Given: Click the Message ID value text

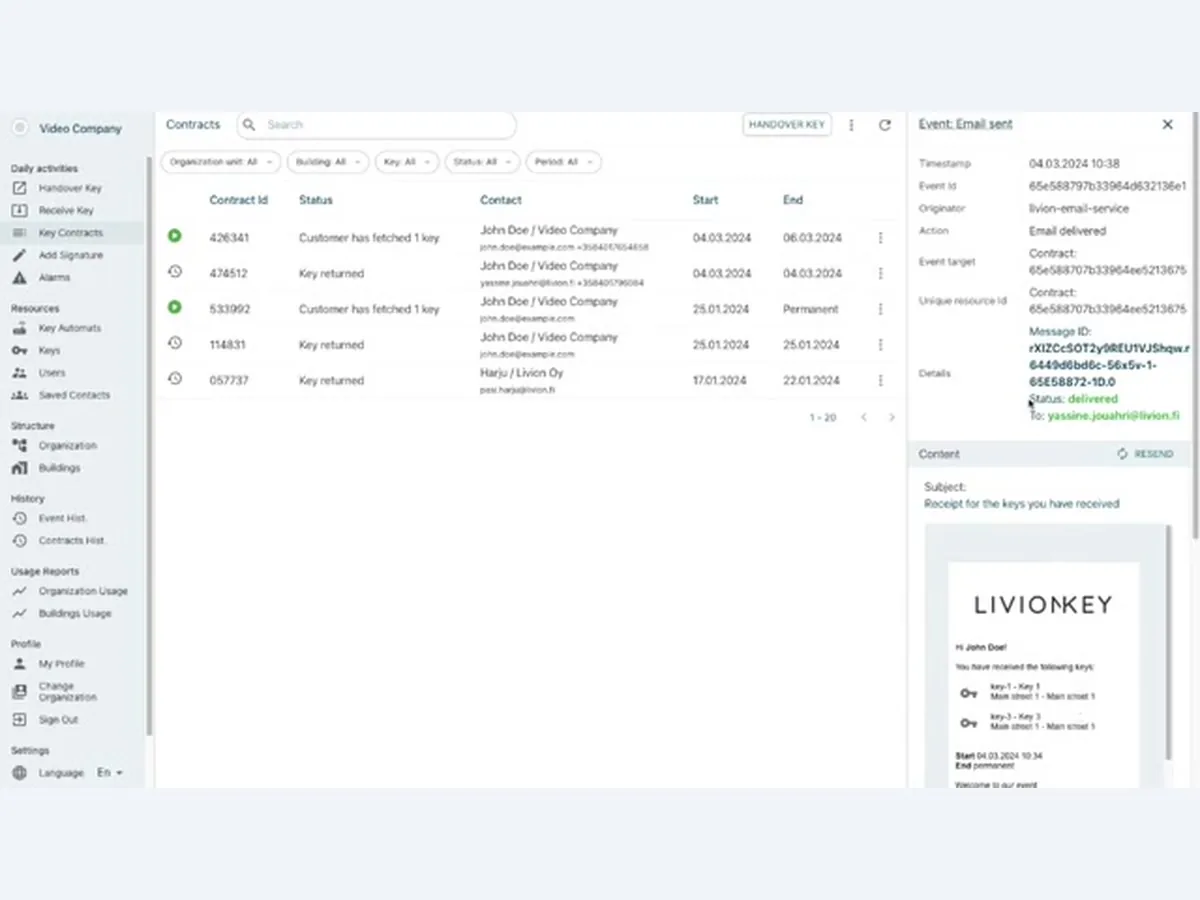Looking at the screenshot, I should 1109,365.
